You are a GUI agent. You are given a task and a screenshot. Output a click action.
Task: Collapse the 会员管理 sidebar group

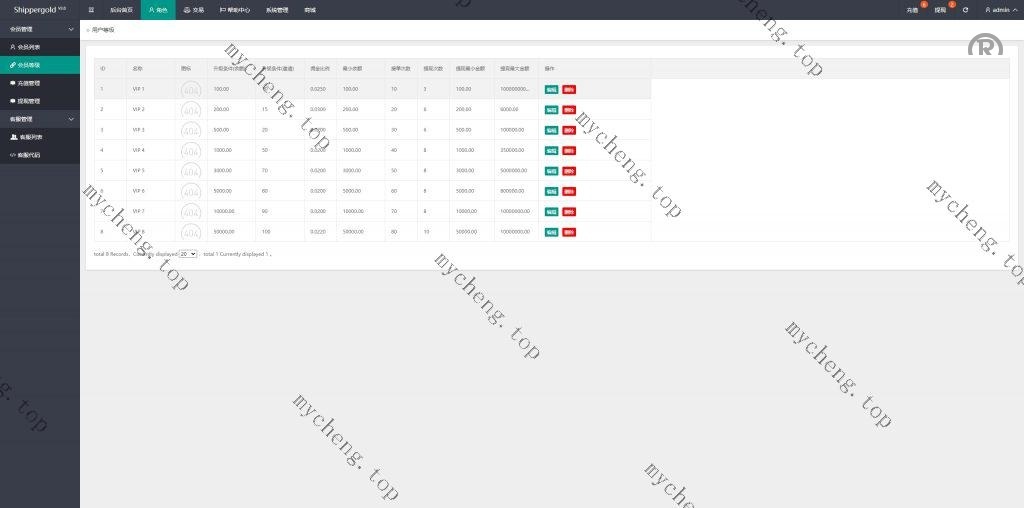[x=39, y=29]
